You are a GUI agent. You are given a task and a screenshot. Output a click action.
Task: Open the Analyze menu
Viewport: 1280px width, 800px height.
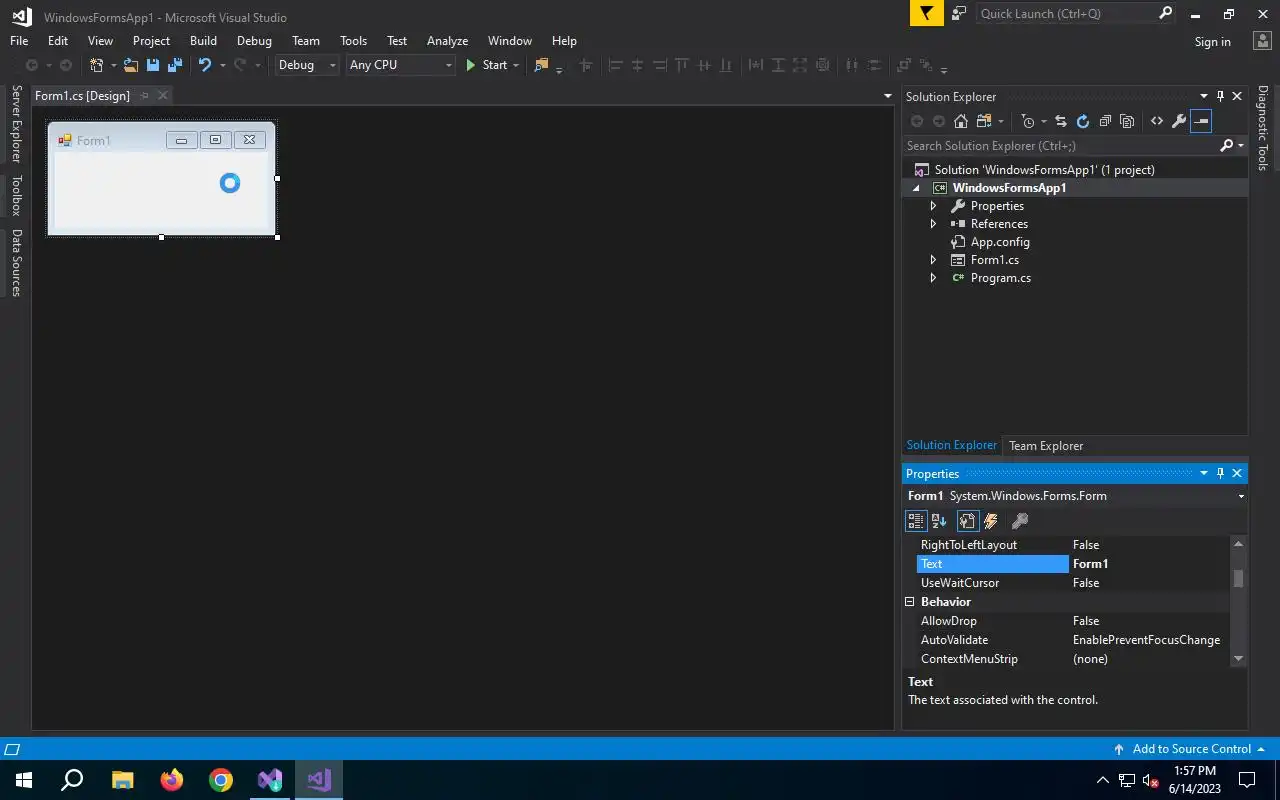click(447, 41)
